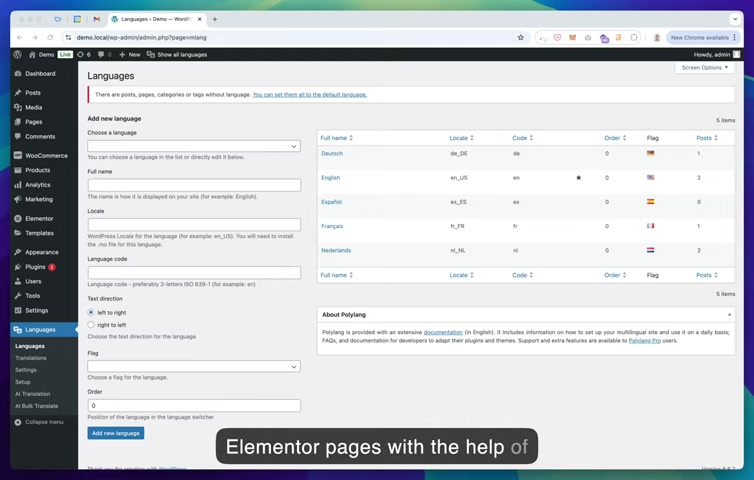Click the Settings icon in sidebar
Image resolution: width=754 pixels, height=480 pixels.
click(x=18, y=310)
